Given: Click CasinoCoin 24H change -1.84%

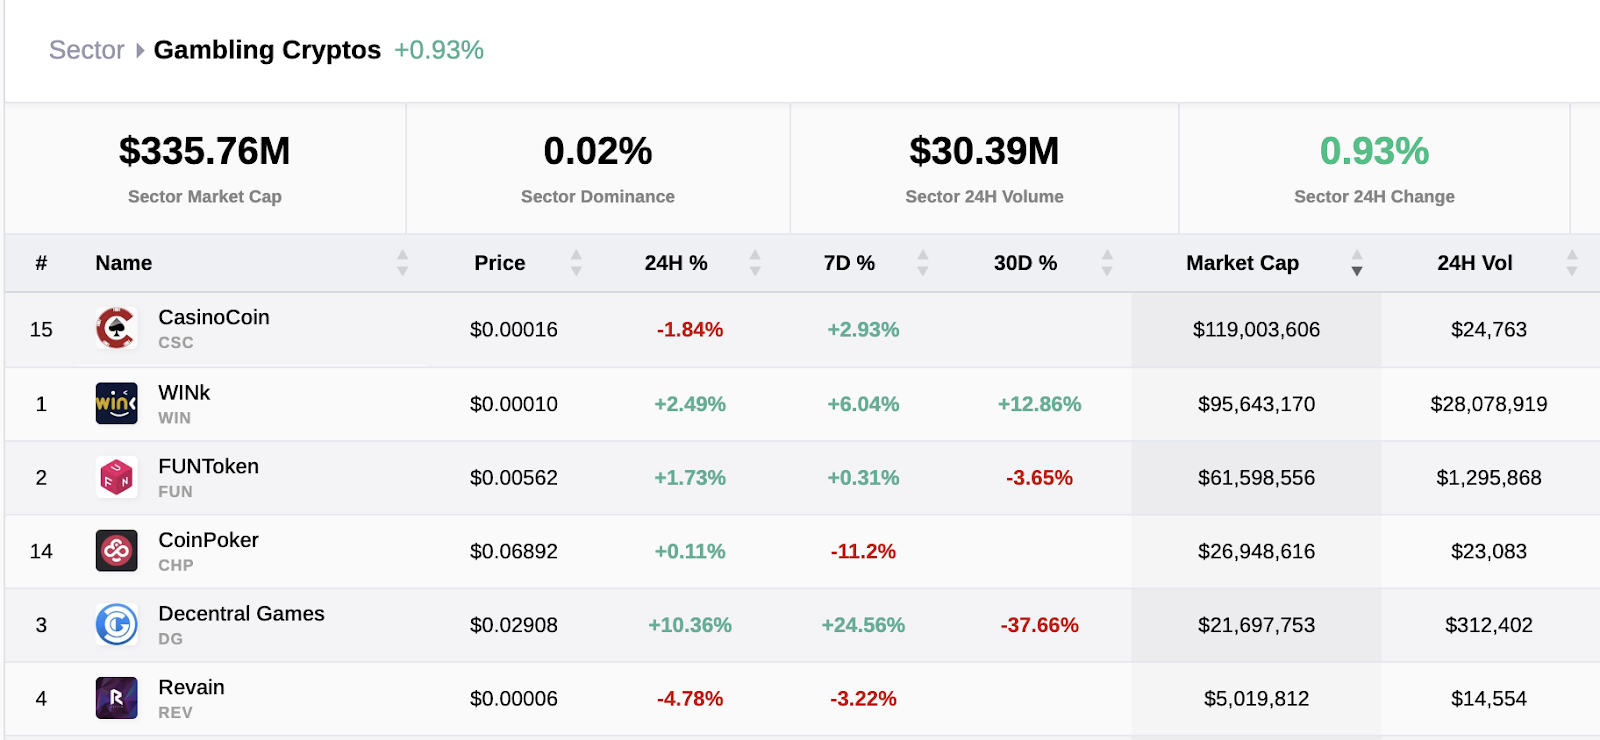Looking at the screenshot, I should [x=690, y=329].
